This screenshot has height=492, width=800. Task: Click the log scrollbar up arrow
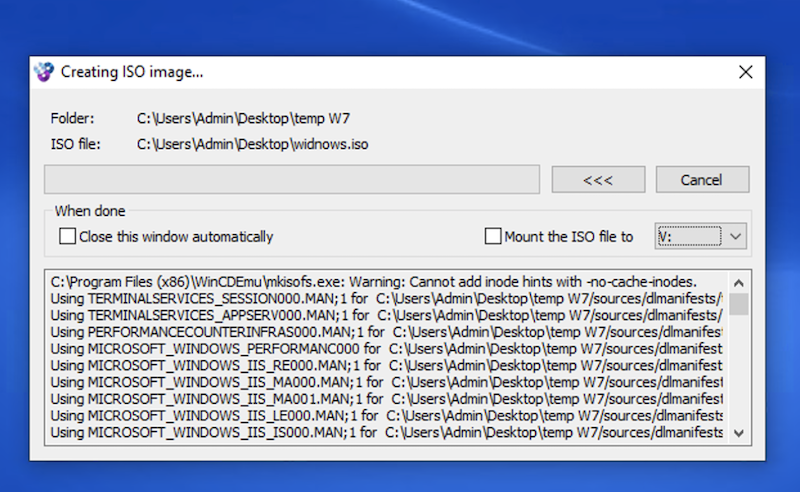739,282
